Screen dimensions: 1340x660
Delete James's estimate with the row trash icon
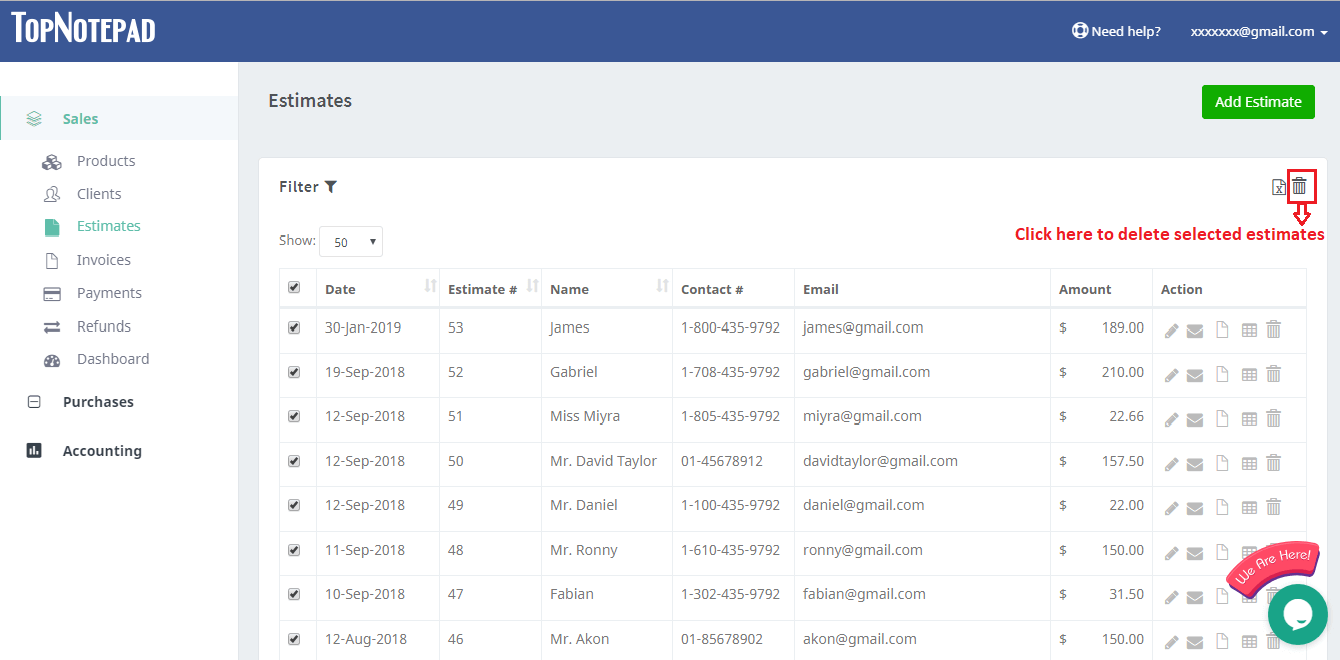point(1274,329)
